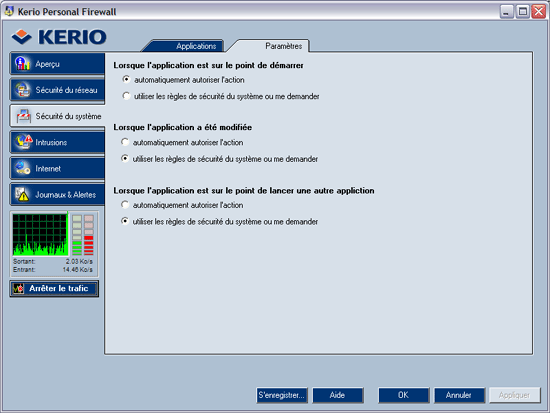Go to Intrusions section
Image resolution: width=550 pixels, height=413 pixels.
[x=57, y=142]
